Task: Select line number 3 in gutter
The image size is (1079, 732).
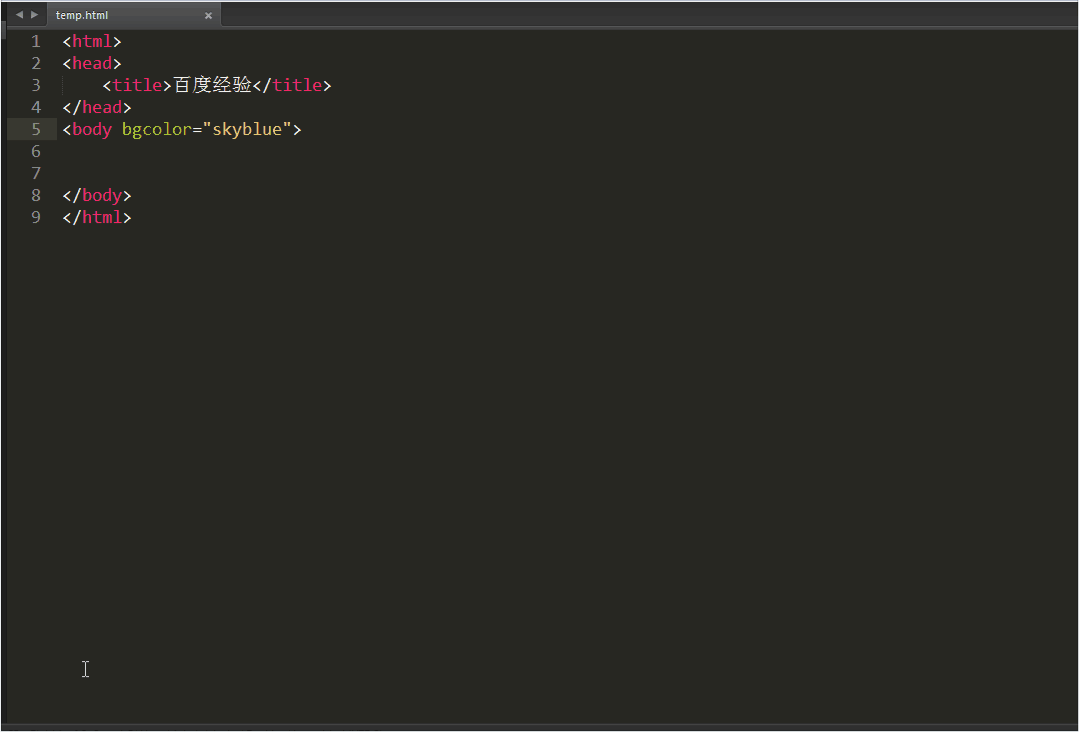Action: [36, 85]
